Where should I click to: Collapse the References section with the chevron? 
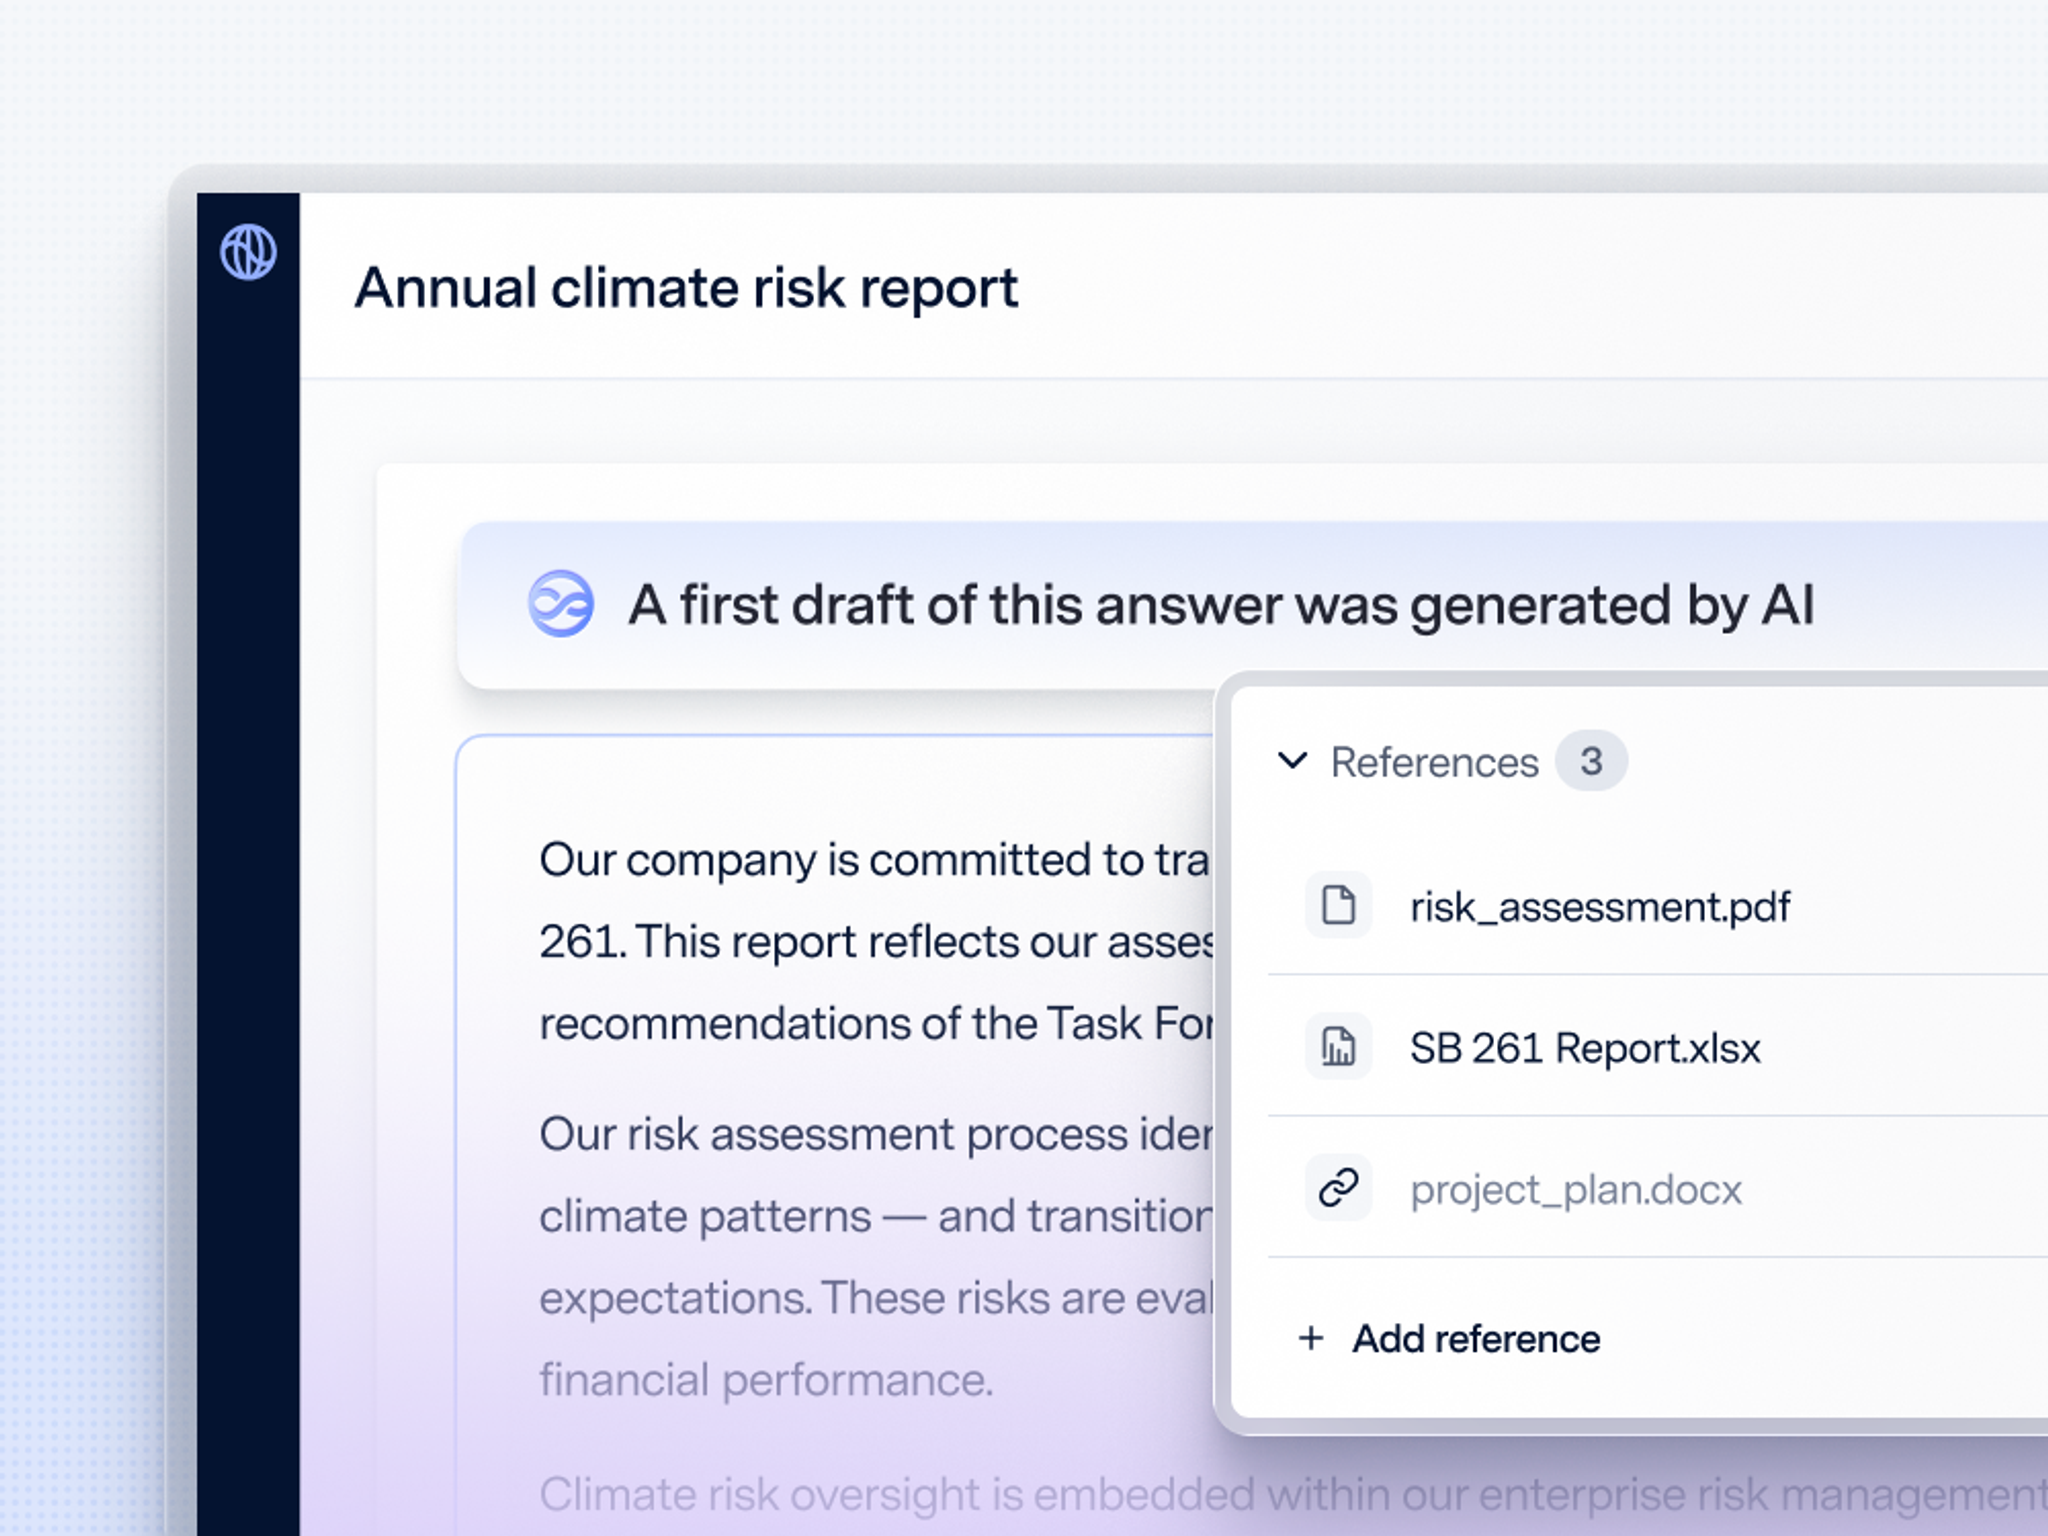[1293, 761]
